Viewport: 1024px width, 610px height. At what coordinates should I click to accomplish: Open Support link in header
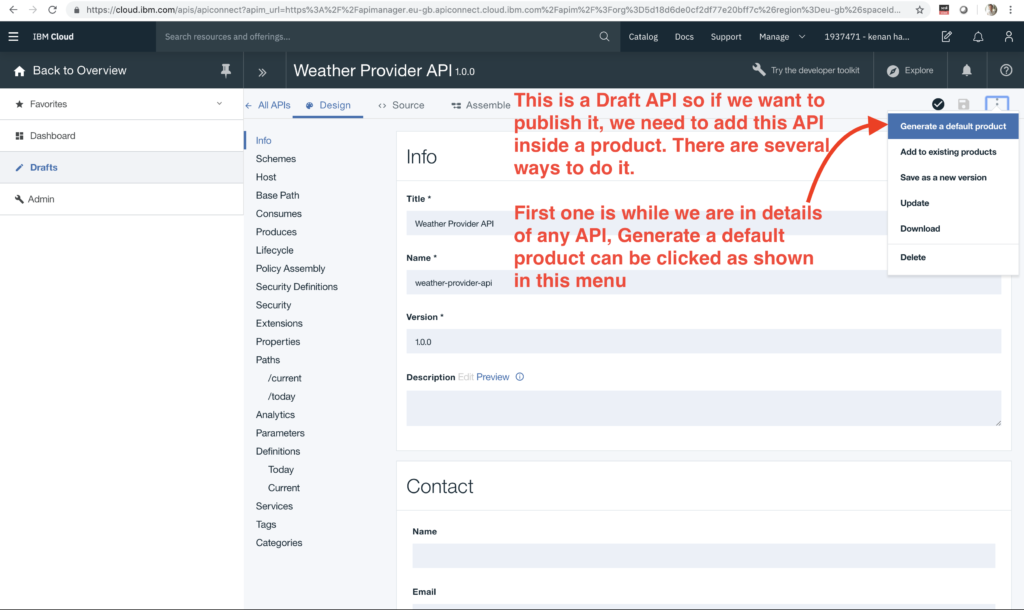[726, 37]
